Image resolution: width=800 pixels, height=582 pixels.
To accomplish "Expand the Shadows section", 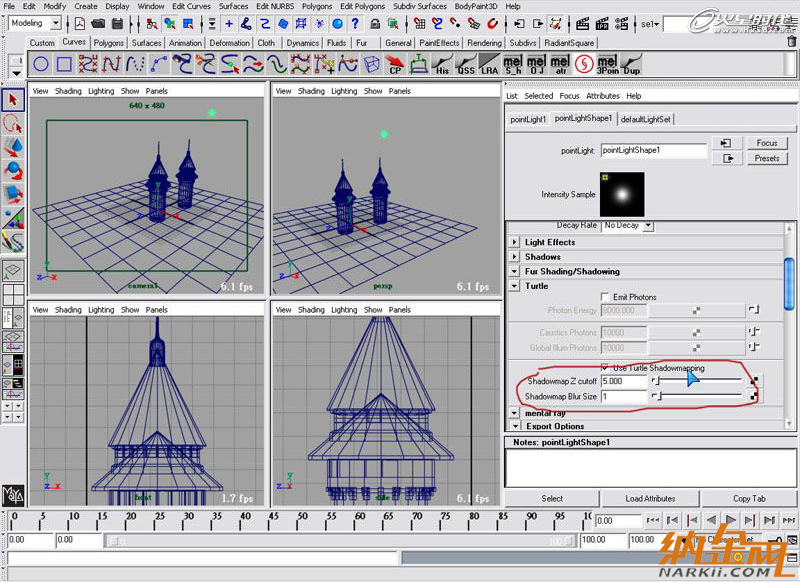I will tap(514, 257).
